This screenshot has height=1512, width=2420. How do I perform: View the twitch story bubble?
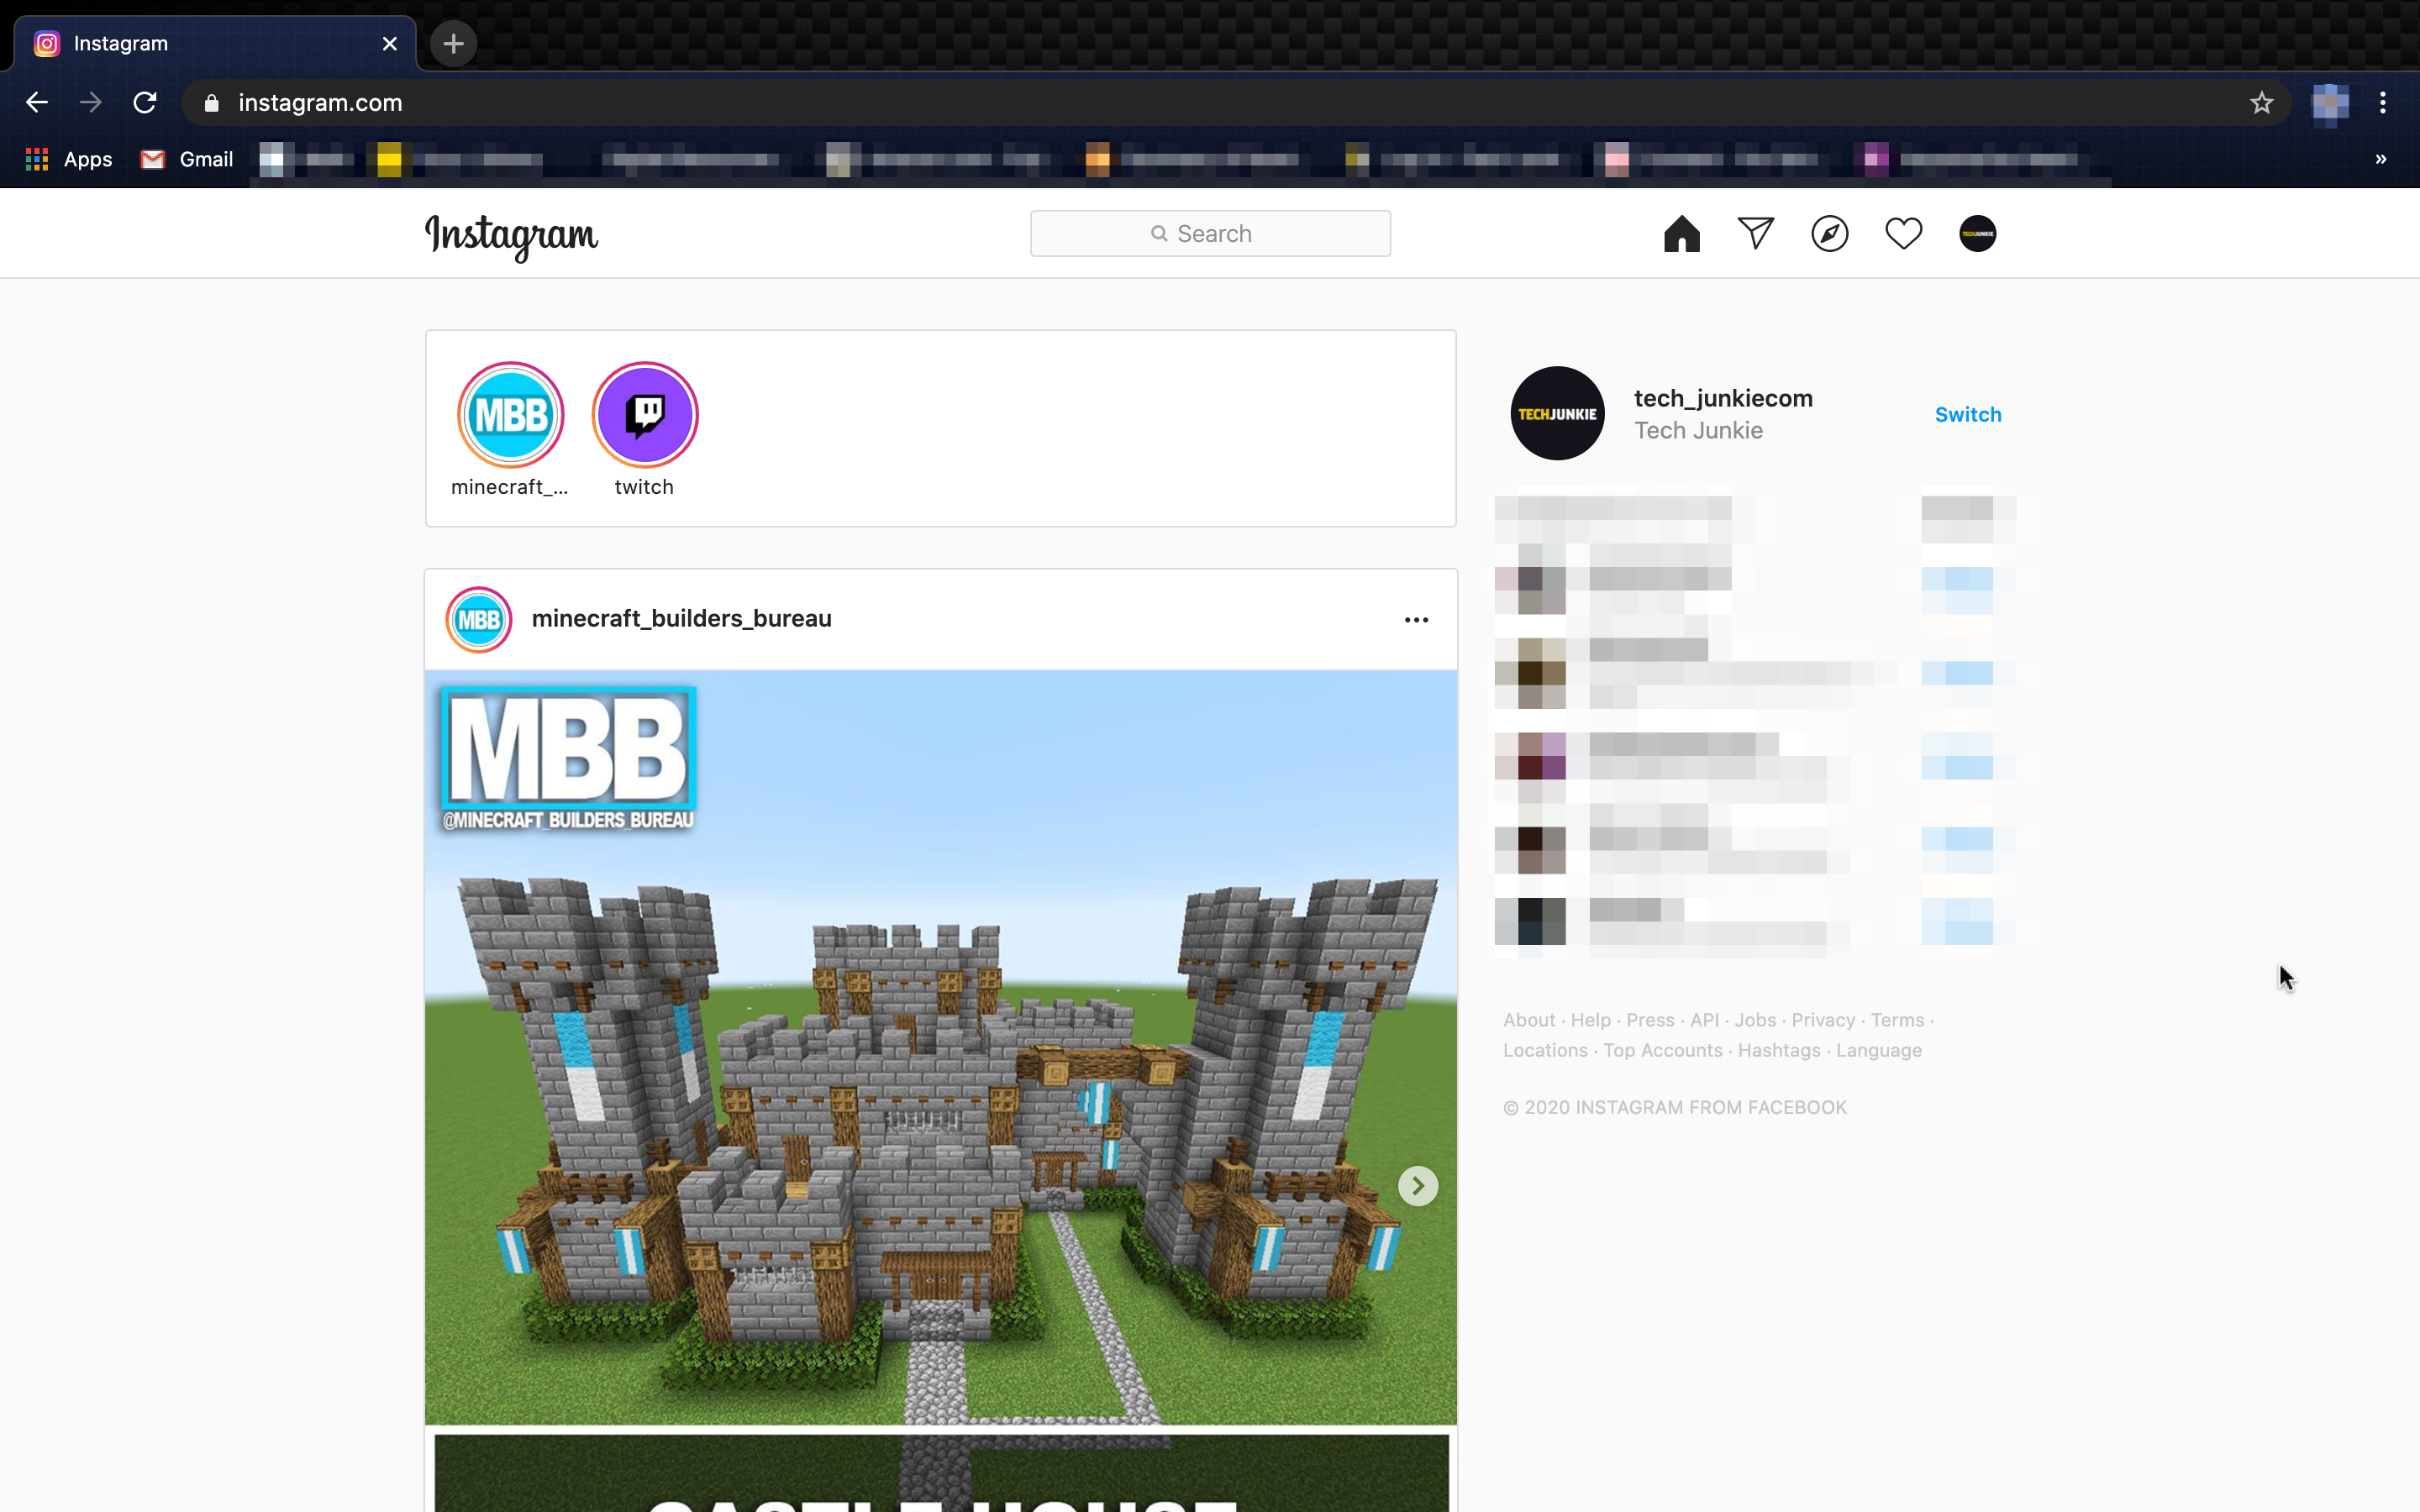click(645, 415)
